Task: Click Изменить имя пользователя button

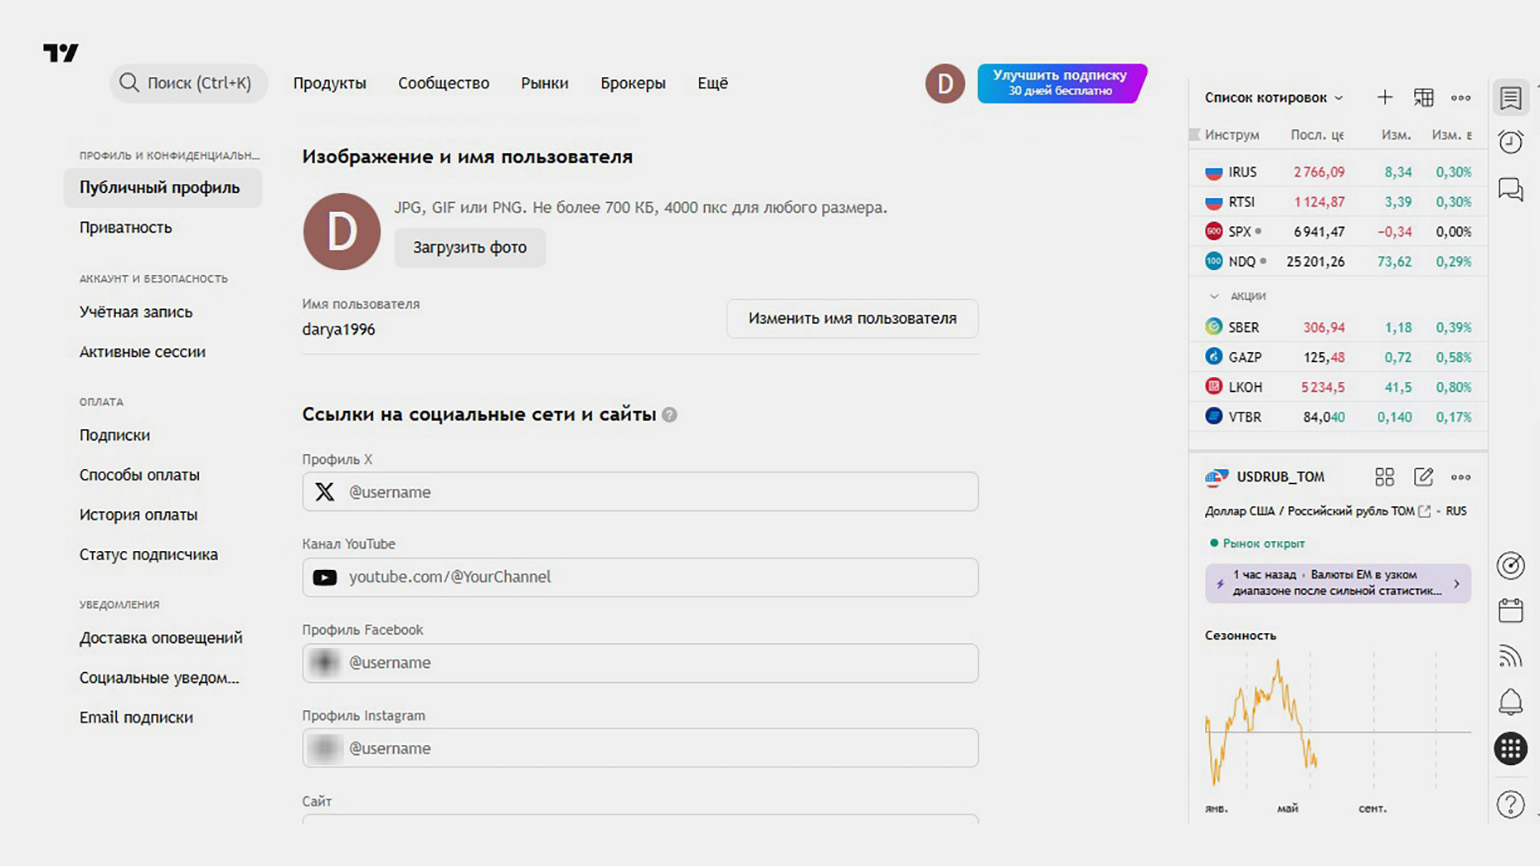Action: 852,318
